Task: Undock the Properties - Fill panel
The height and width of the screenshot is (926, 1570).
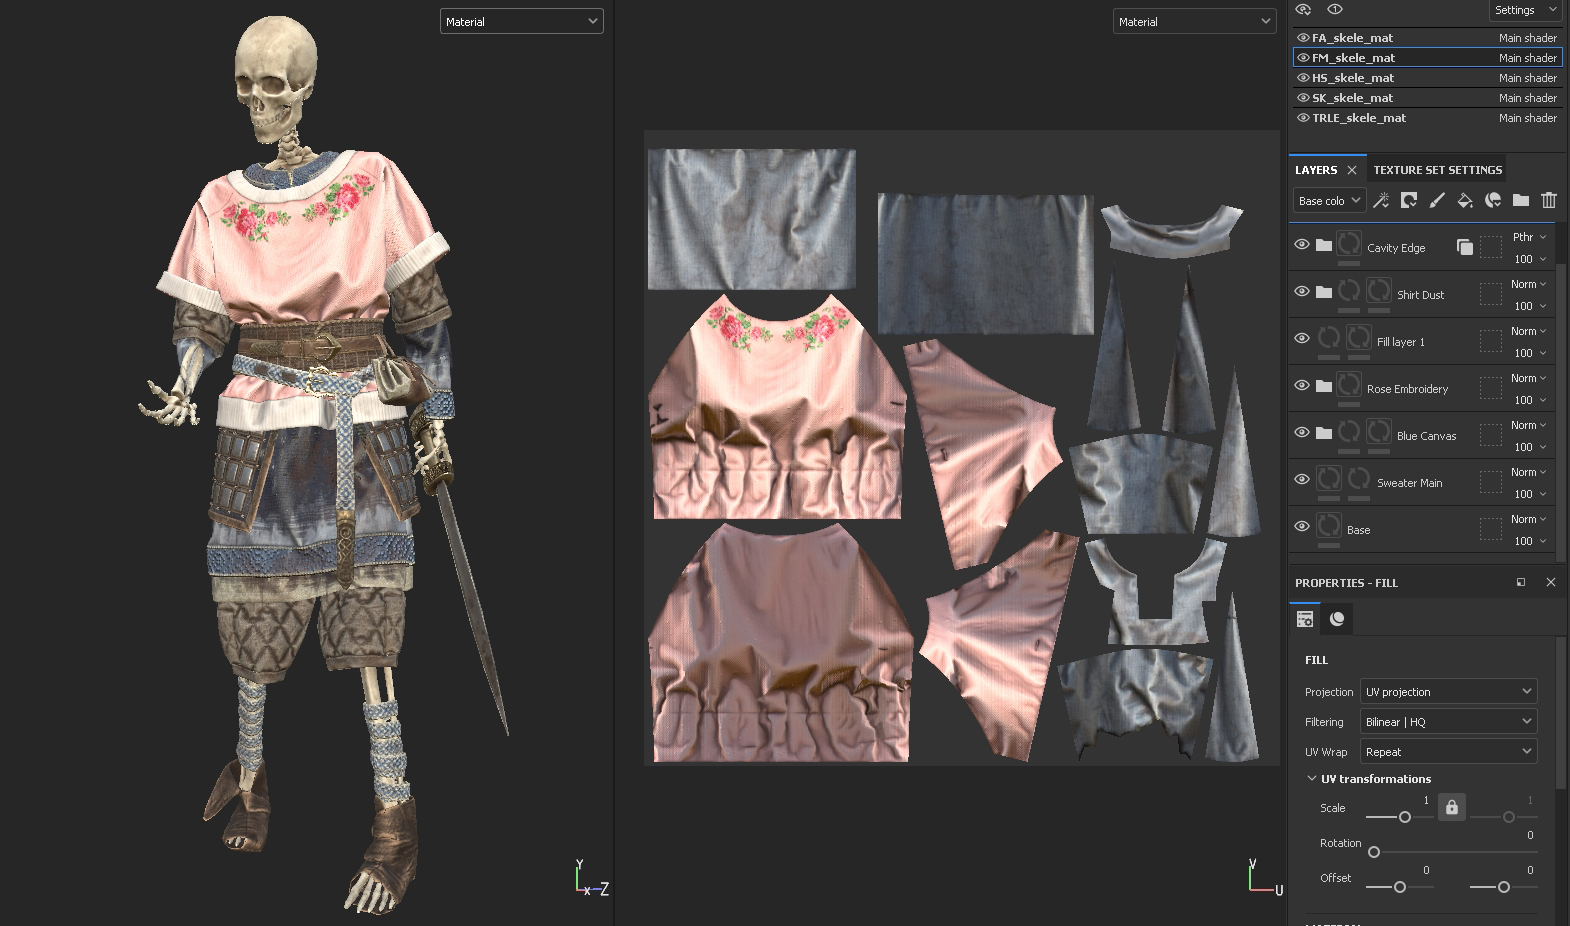Action: (1521, 582)
